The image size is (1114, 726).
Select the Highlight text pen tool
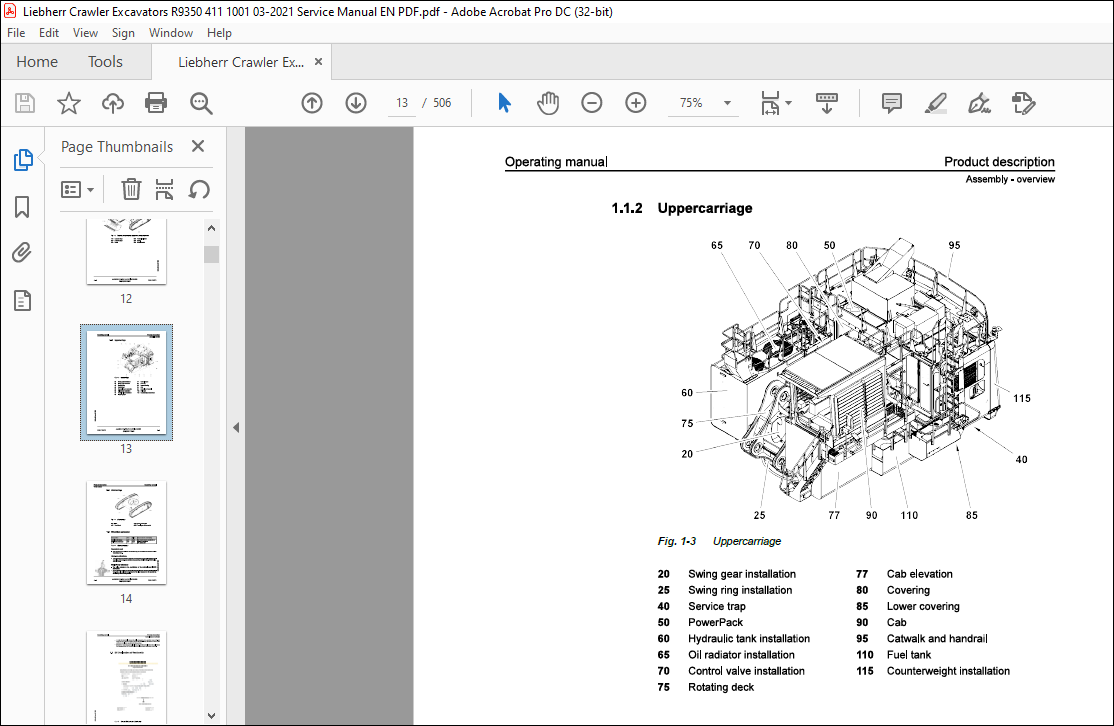[x=936, y=103]
